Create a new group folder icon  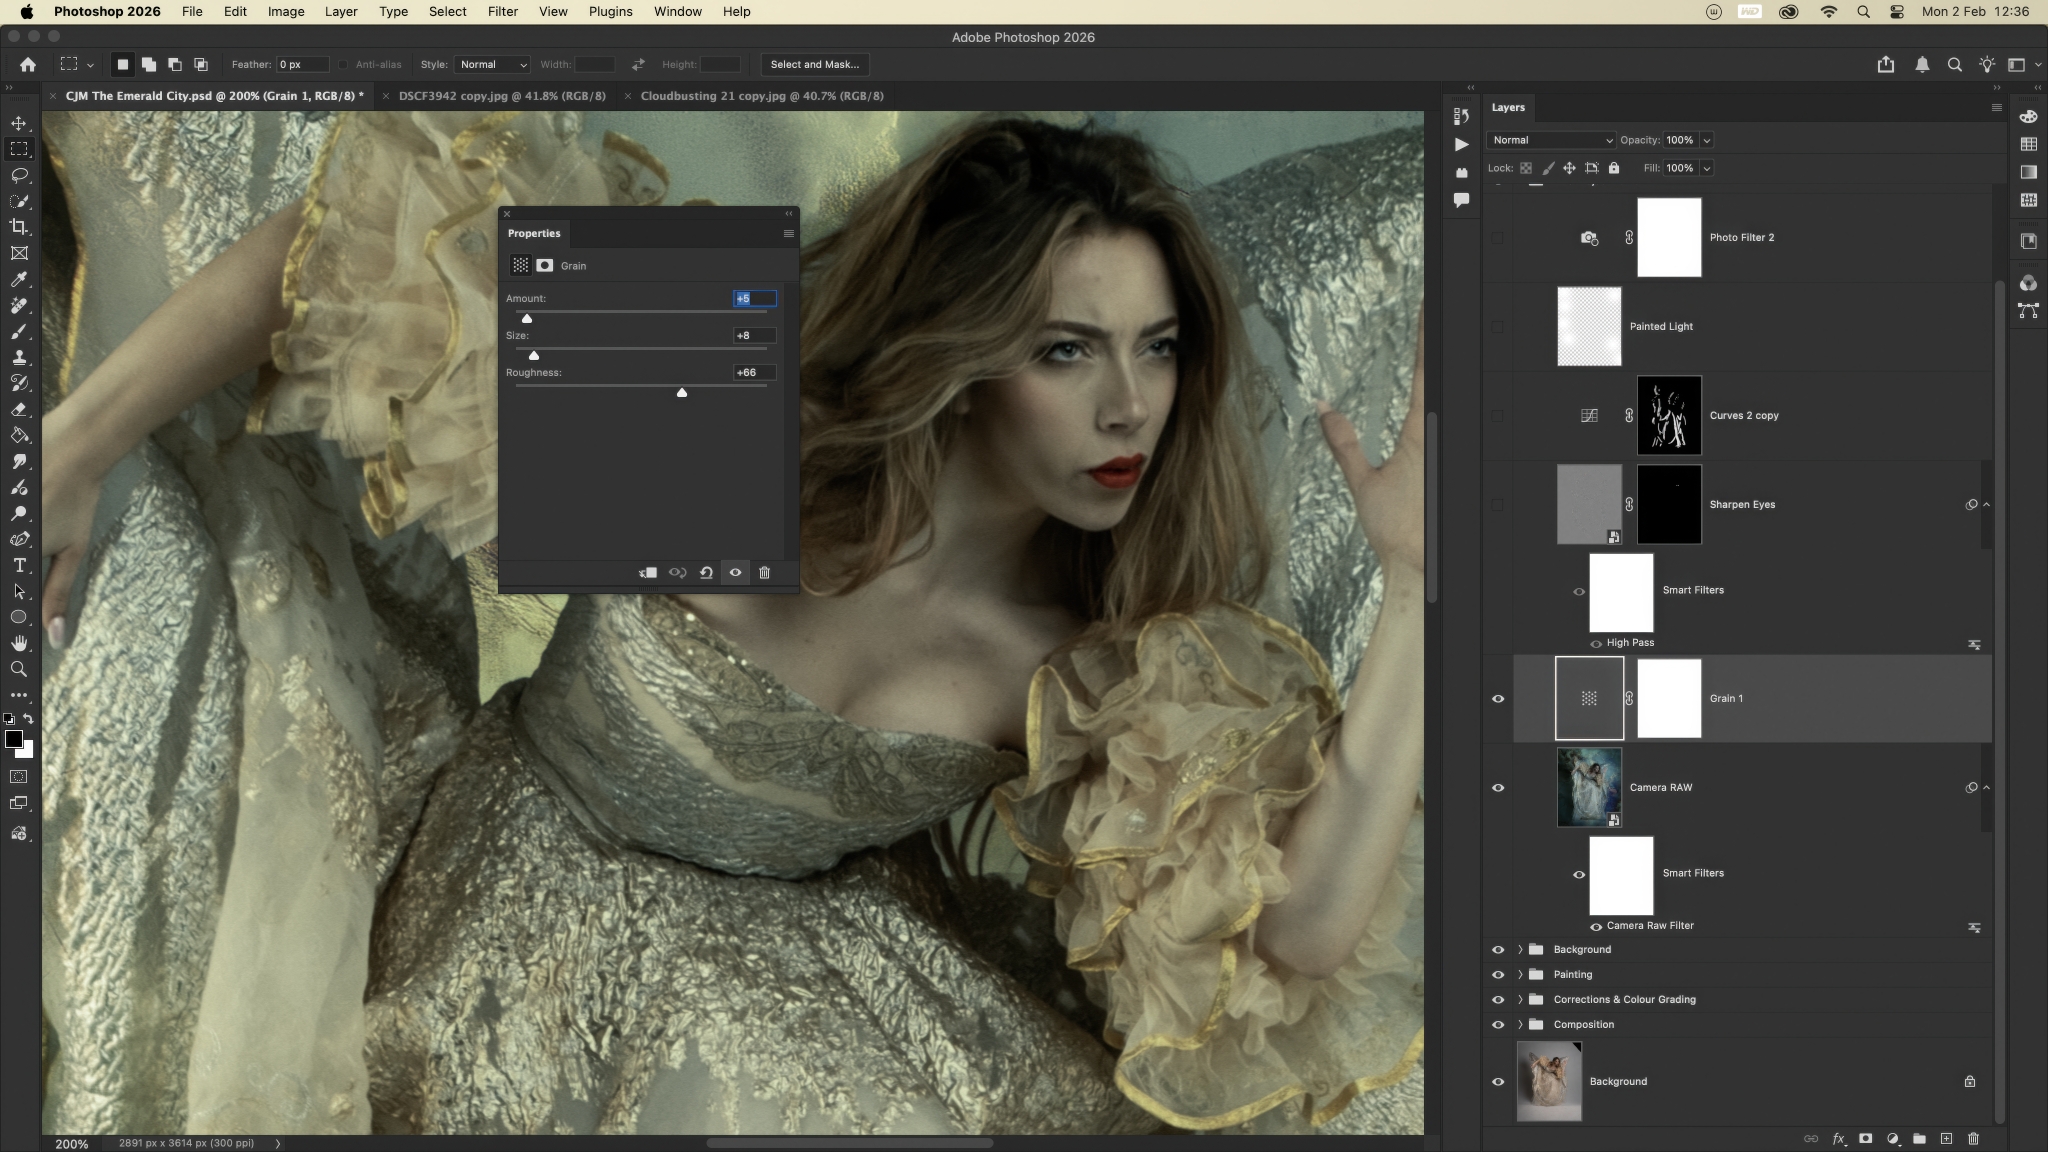click(x=1919, y=1138)
